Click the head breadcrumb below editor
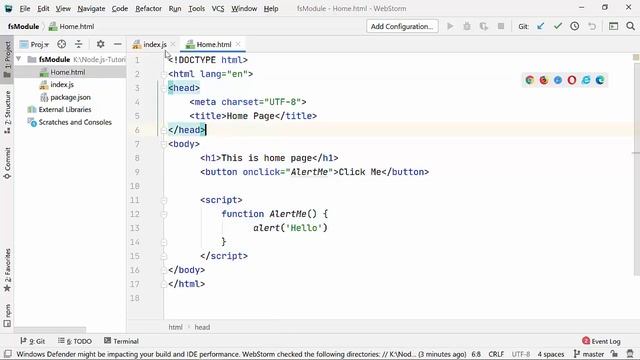 tap(202, 327)
